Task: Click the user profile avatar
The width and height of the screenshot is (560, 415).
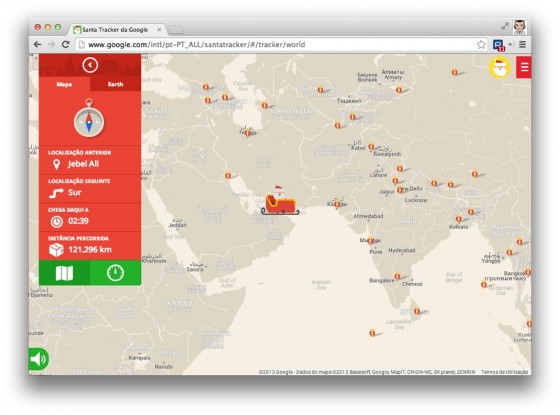Action: (x=520, y=27)
